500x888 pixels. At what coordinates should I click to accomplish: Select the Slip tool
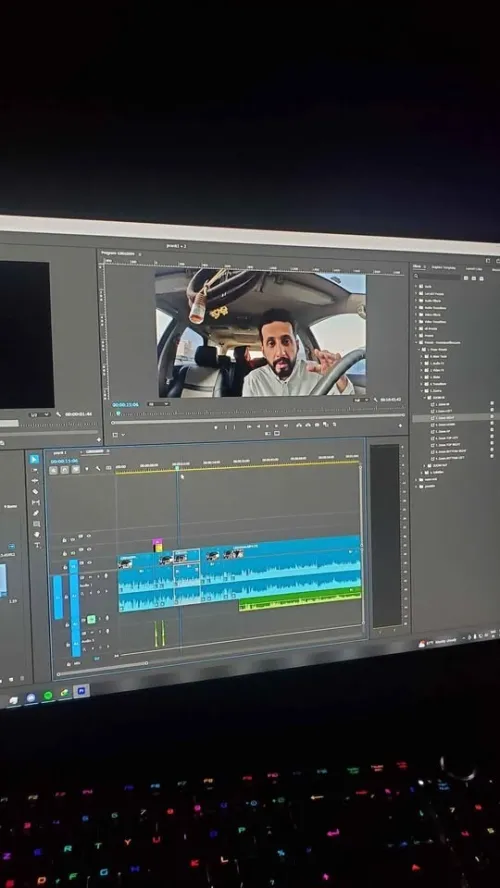click(36, 502)
